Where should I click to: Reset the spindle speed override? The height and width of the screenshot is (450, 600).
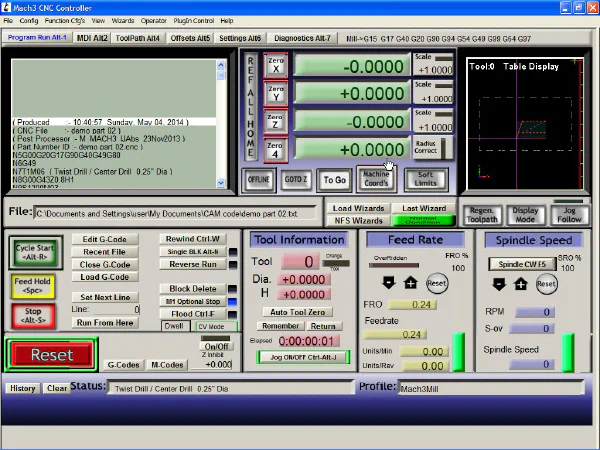[546, 284]
